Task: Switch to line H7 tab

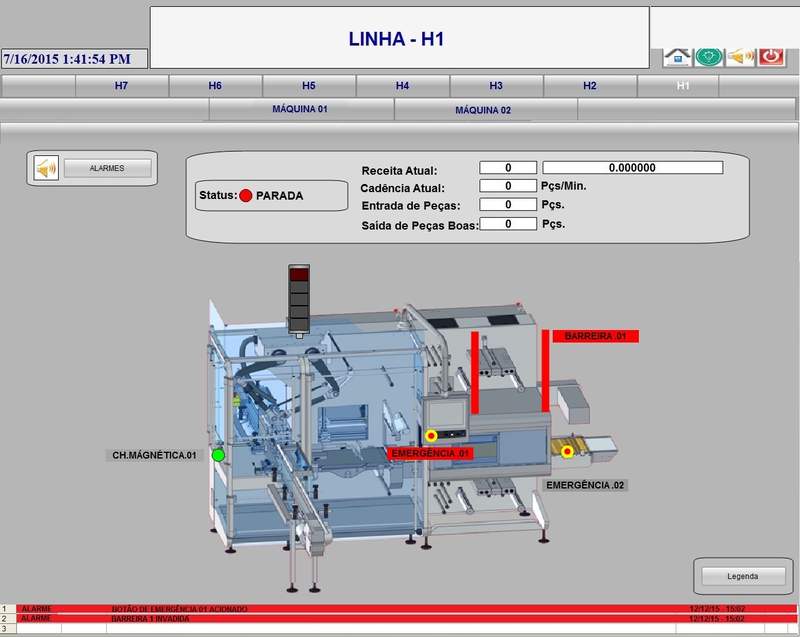Action: click(x=121, y=86)
